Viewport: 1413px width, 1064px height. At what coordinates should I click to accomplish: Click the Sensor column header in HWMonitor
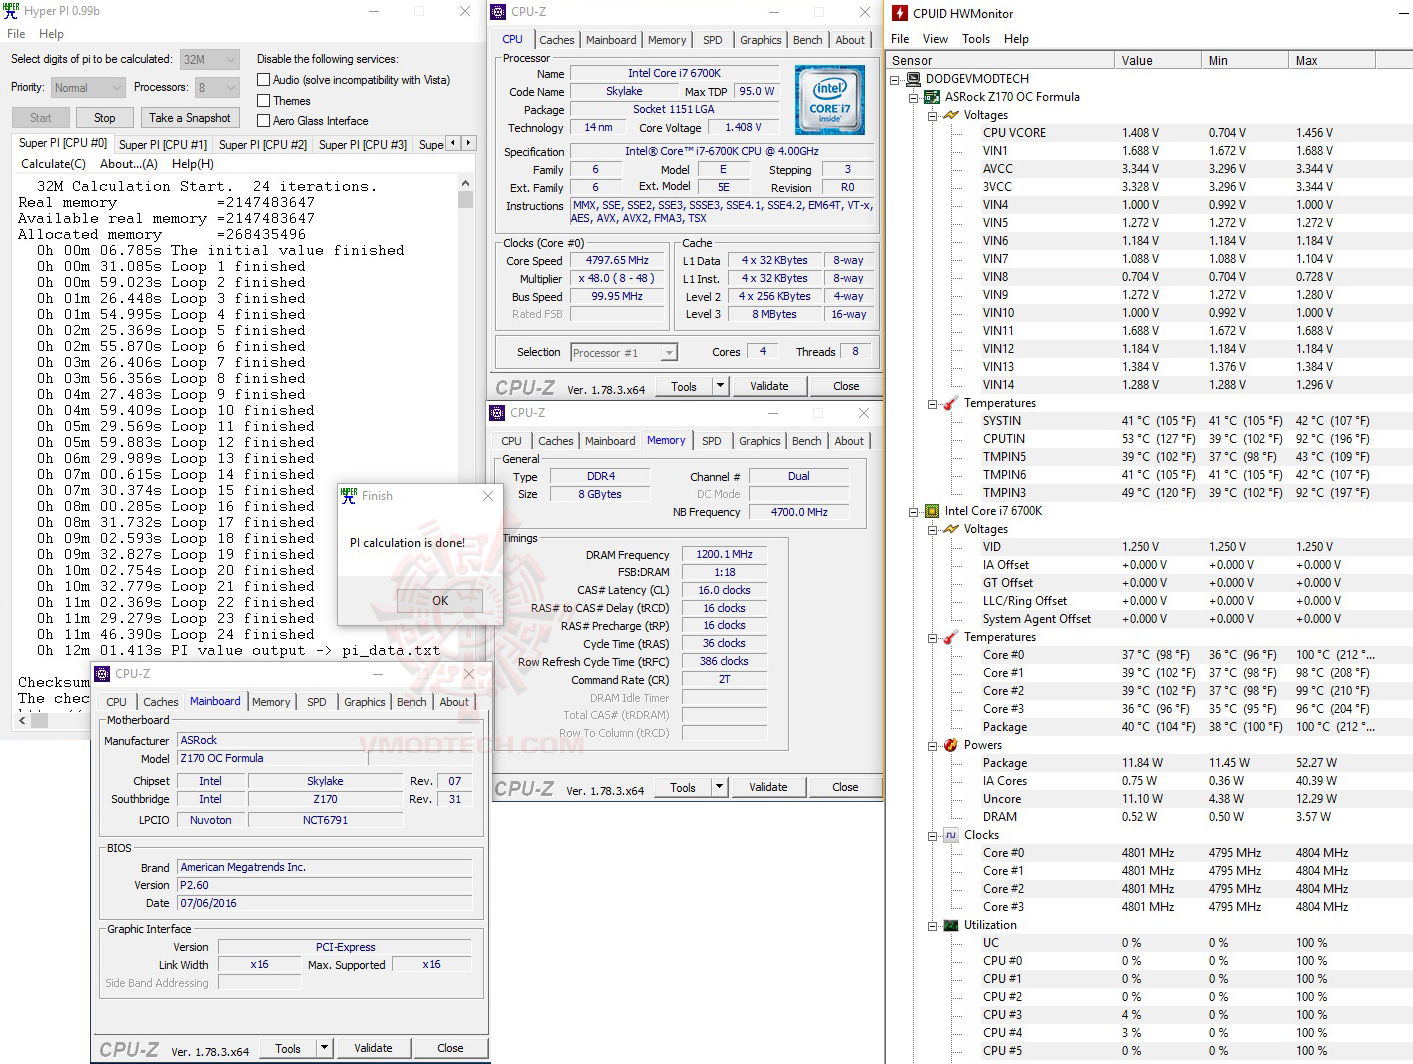(1000, 61)
